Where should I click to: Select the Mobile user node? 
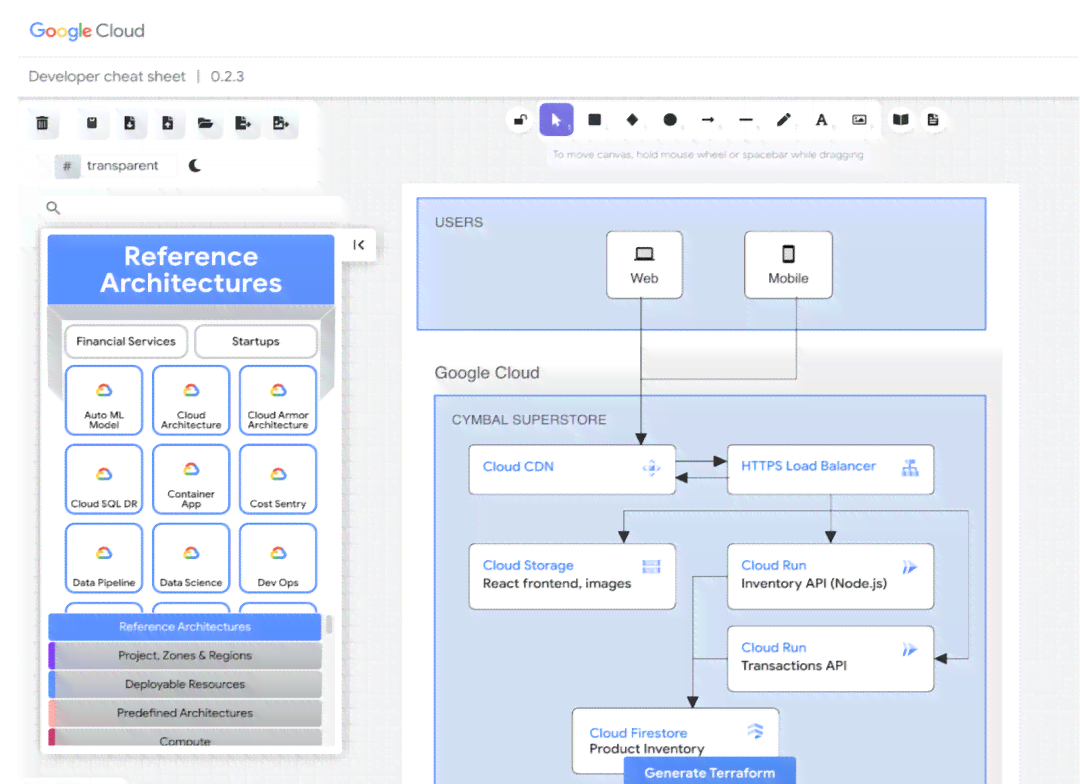click(788, 265)
